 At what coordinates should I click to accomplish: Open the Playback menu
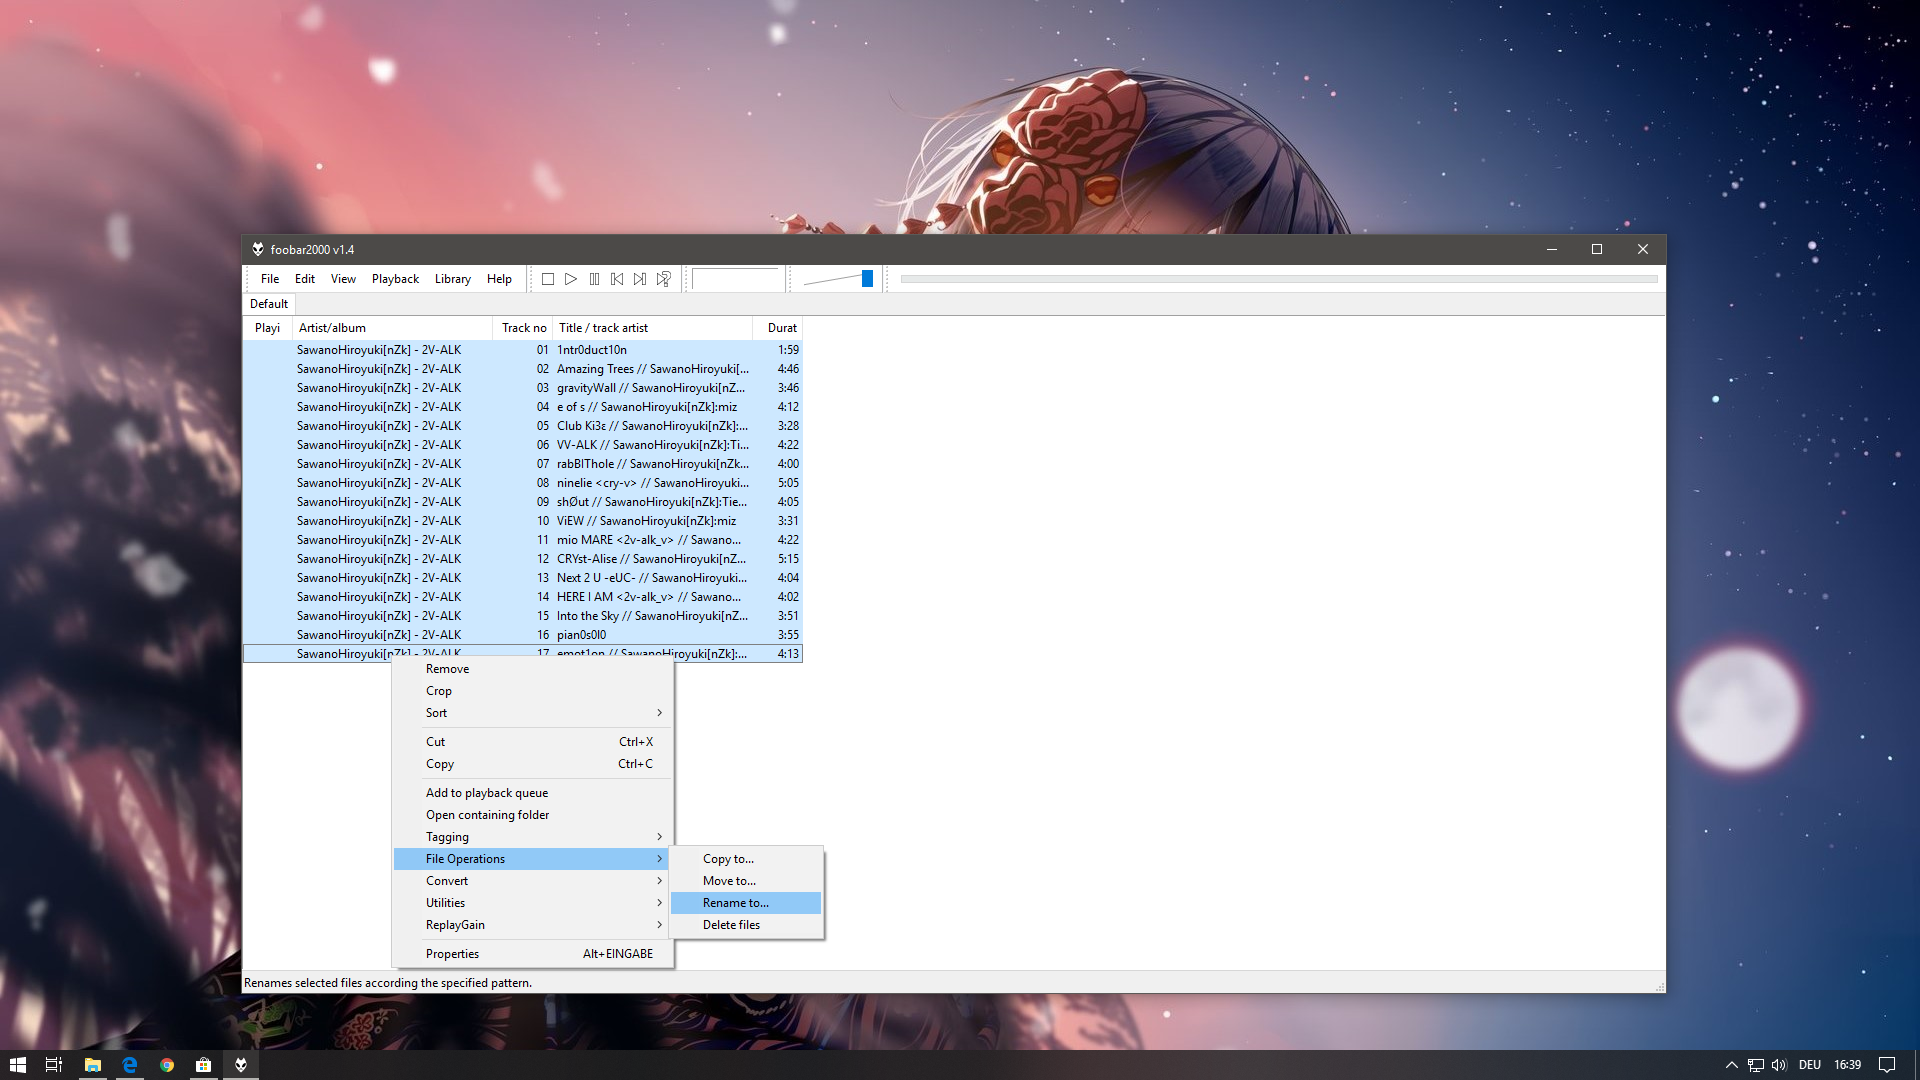(395, 279)
